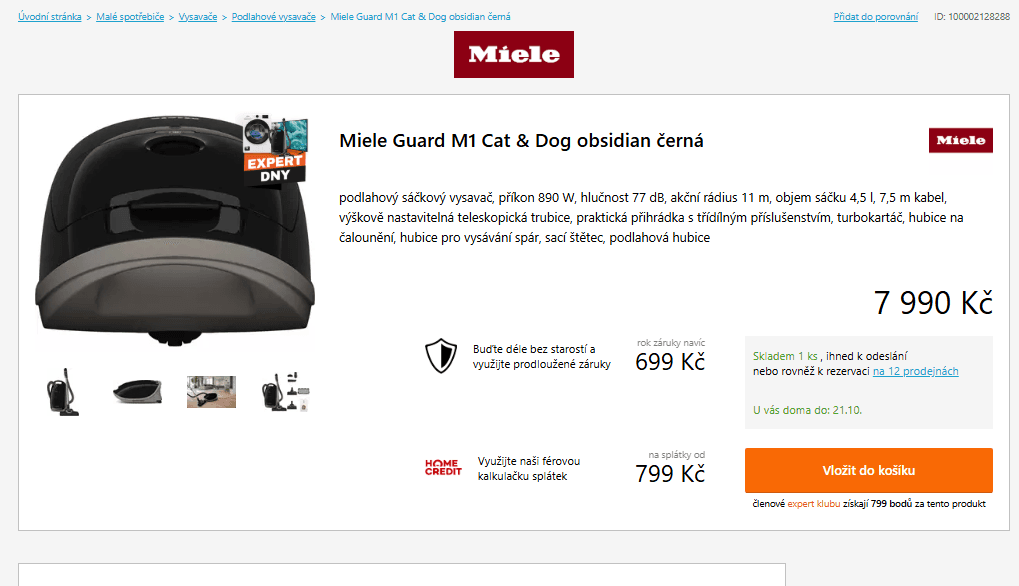Select the second vacuum body thumbnail
Screen dimensions: 1019x586
pyautogui.click(x=137, y=391)
